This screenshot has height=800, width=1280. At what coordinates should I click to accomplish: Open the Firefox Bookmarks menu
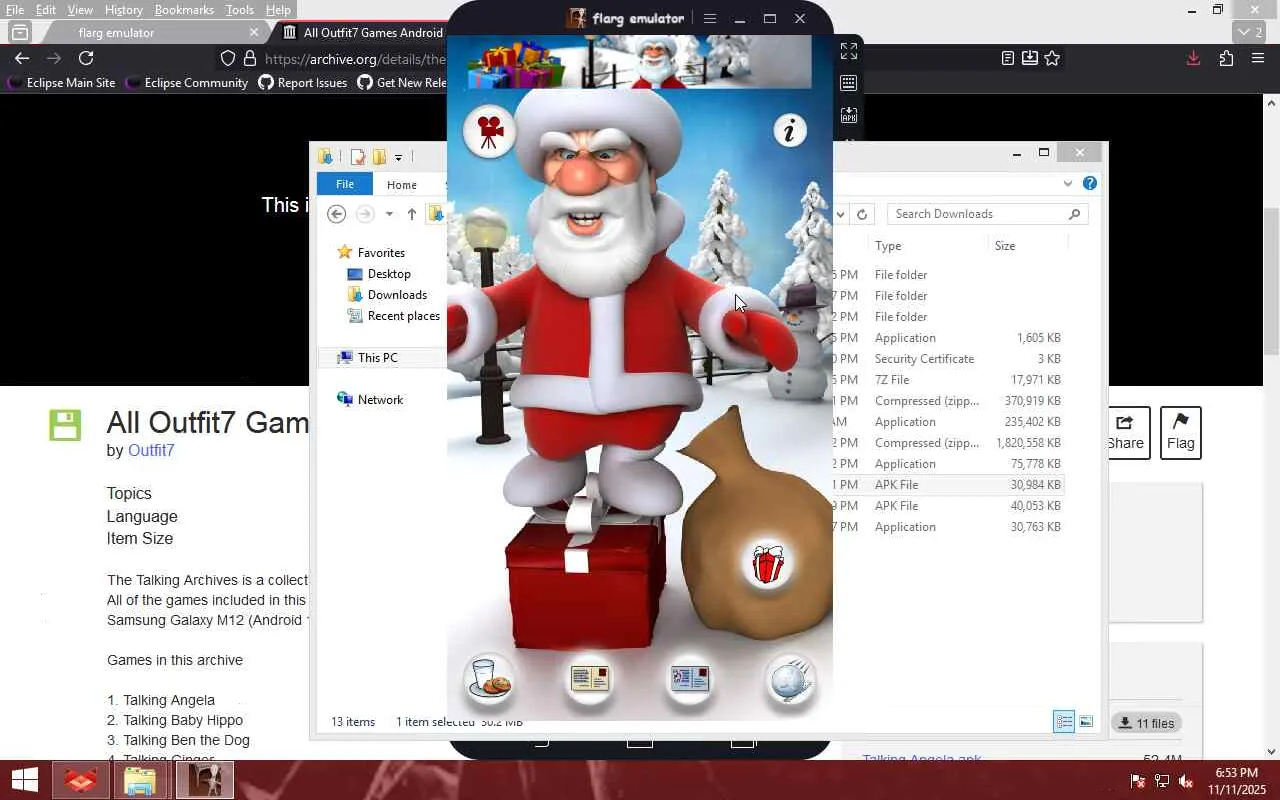(x=184, y=10)
